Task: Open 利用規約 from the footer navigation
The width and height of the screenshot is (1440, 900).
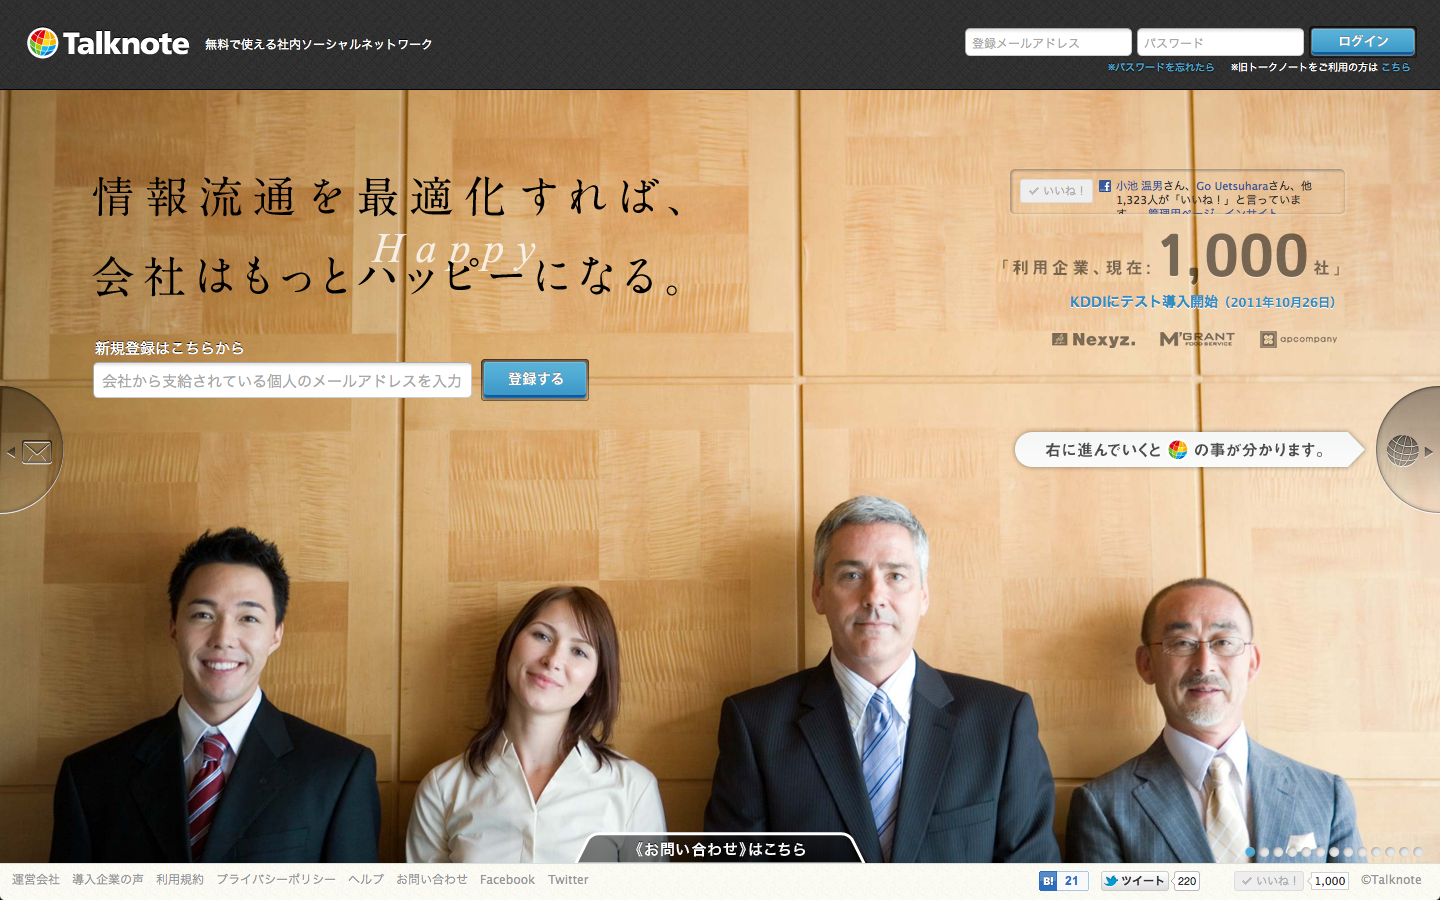Action: [x=179, y=879]
